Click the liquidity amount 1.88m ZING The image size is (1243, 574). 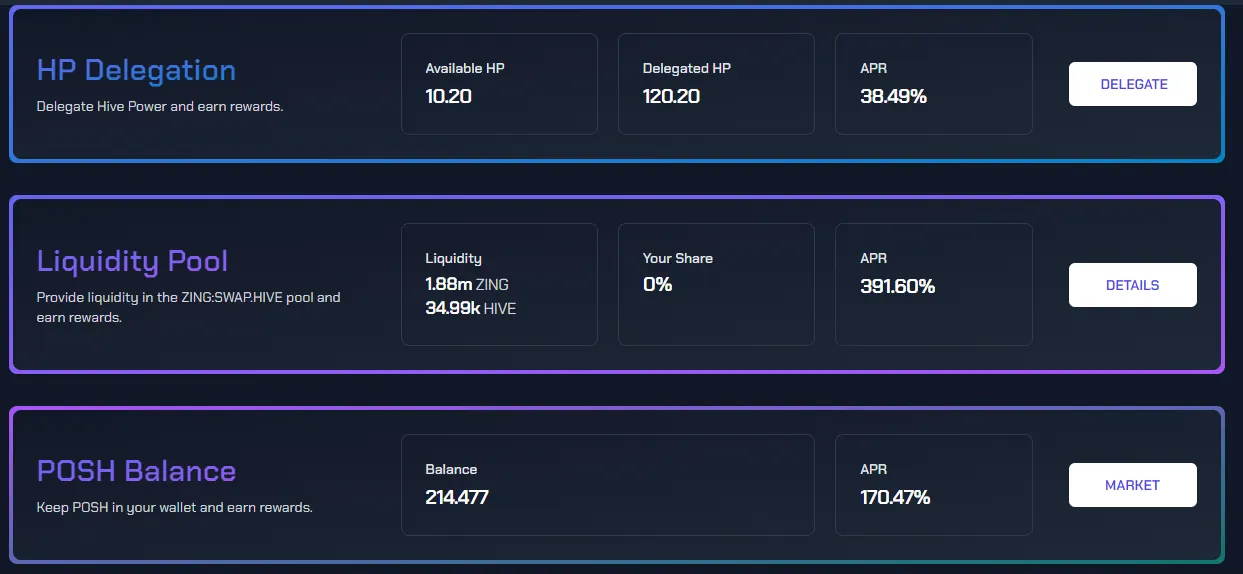pyautogui.click(x=467, y=285)
